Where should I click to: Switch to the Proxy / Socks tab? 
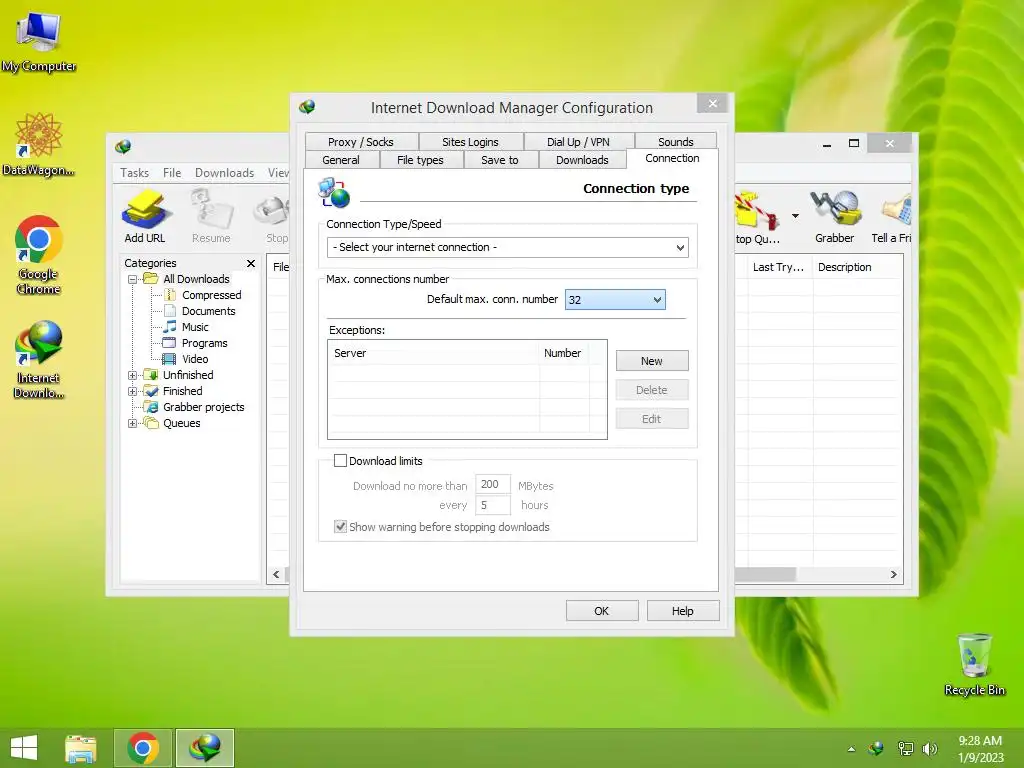click(x=361, y=142)
